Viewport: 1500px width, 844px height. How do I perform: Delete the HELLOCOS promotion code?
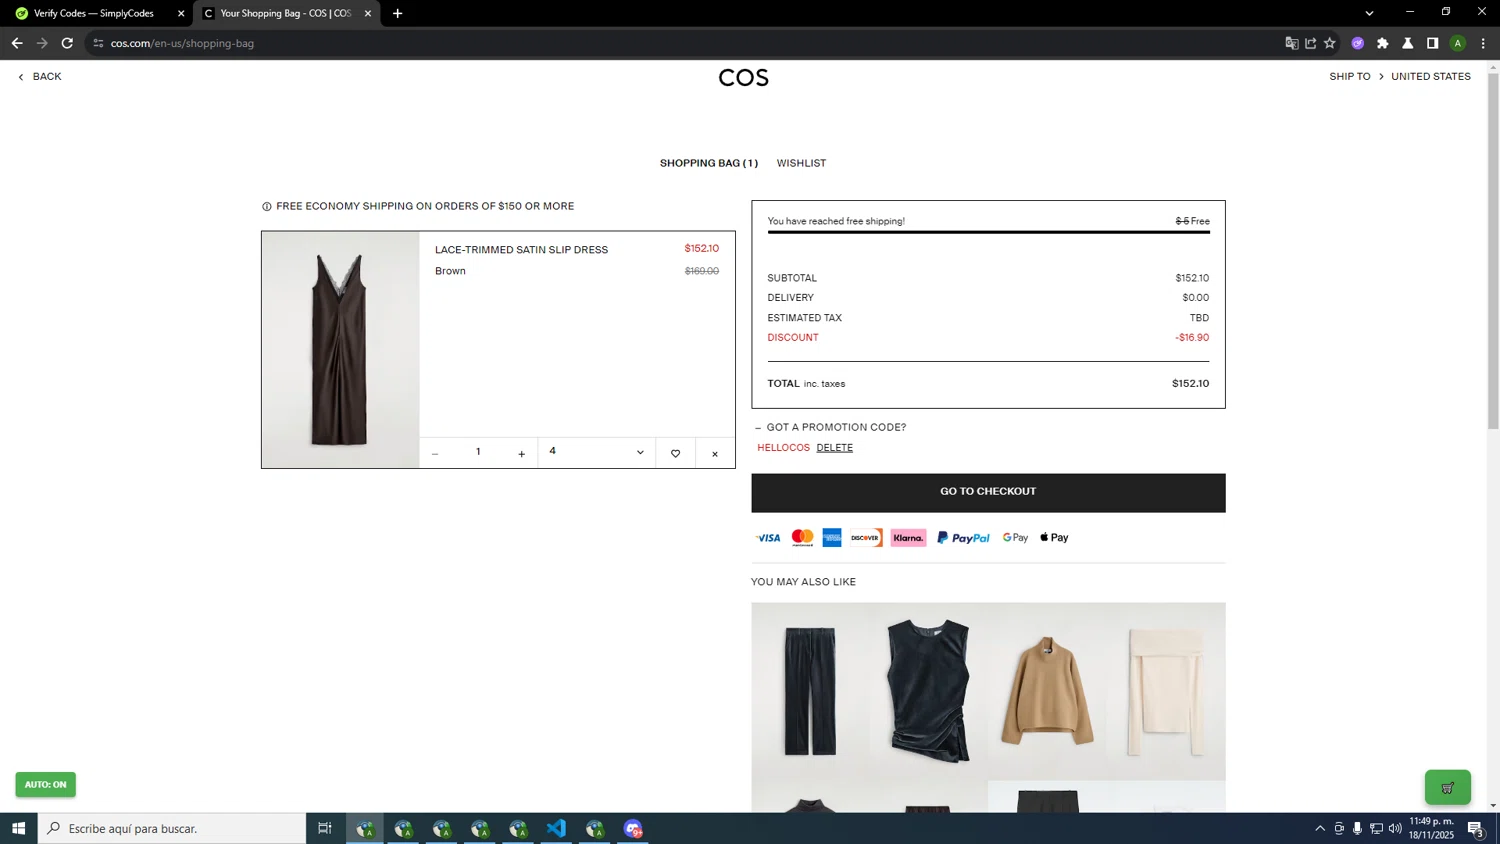coord(834,448)
